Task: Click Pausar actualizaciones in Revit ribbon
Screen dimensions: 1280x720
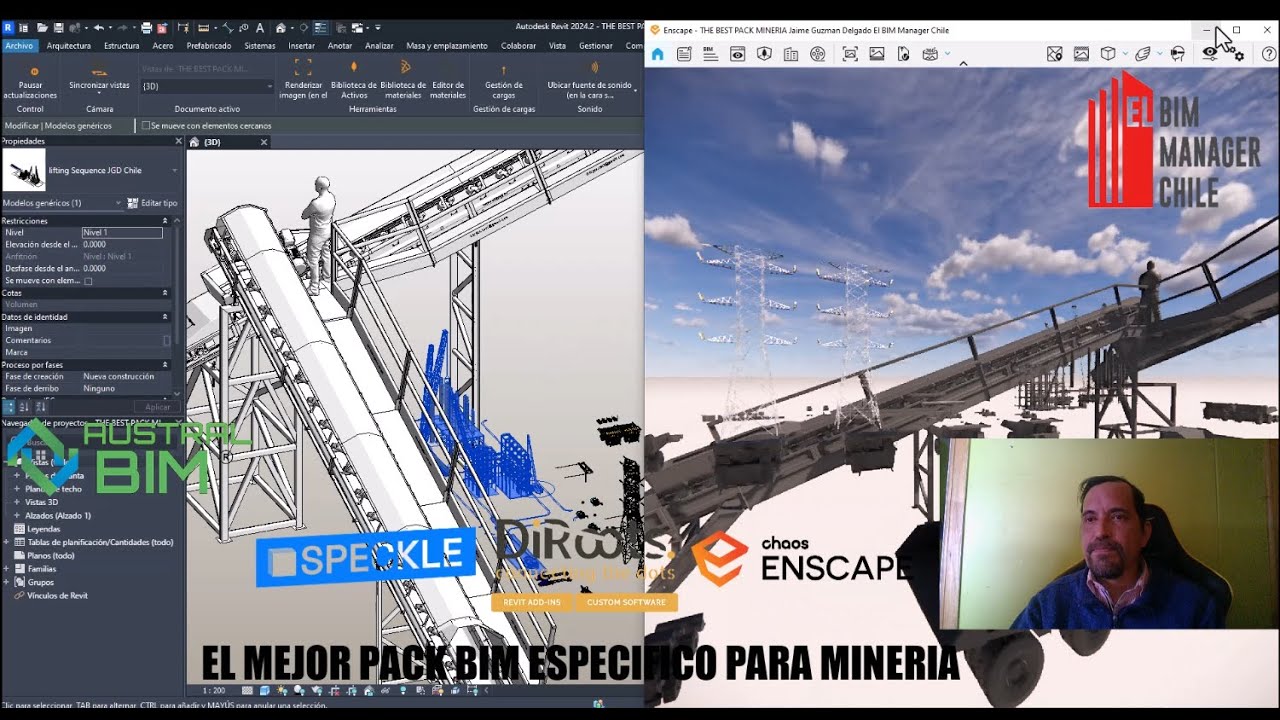Action: click(x=30, y=80)
